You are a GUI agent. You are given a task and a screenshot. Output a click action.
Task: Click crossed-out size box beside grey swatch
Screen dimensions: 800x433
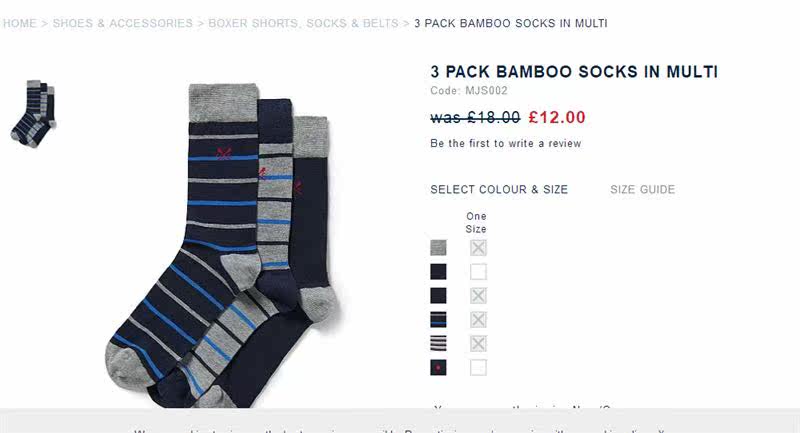[478, 248]
